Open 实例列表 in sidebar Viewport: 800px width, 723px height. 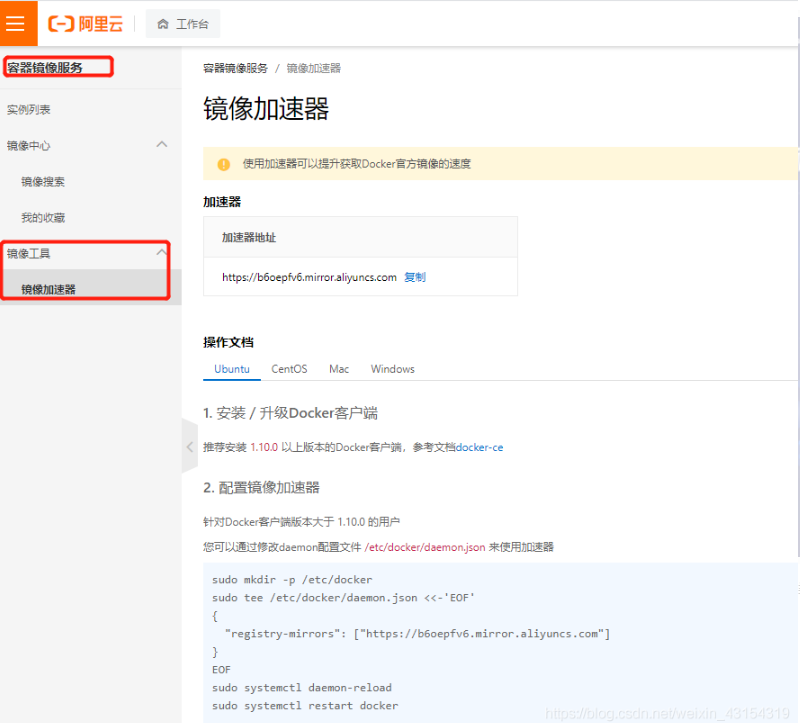point(29,110)
